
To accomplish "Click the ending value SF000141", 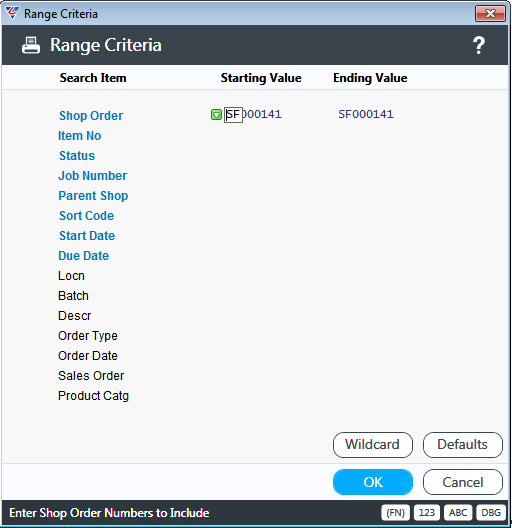I will click(365, 114).
